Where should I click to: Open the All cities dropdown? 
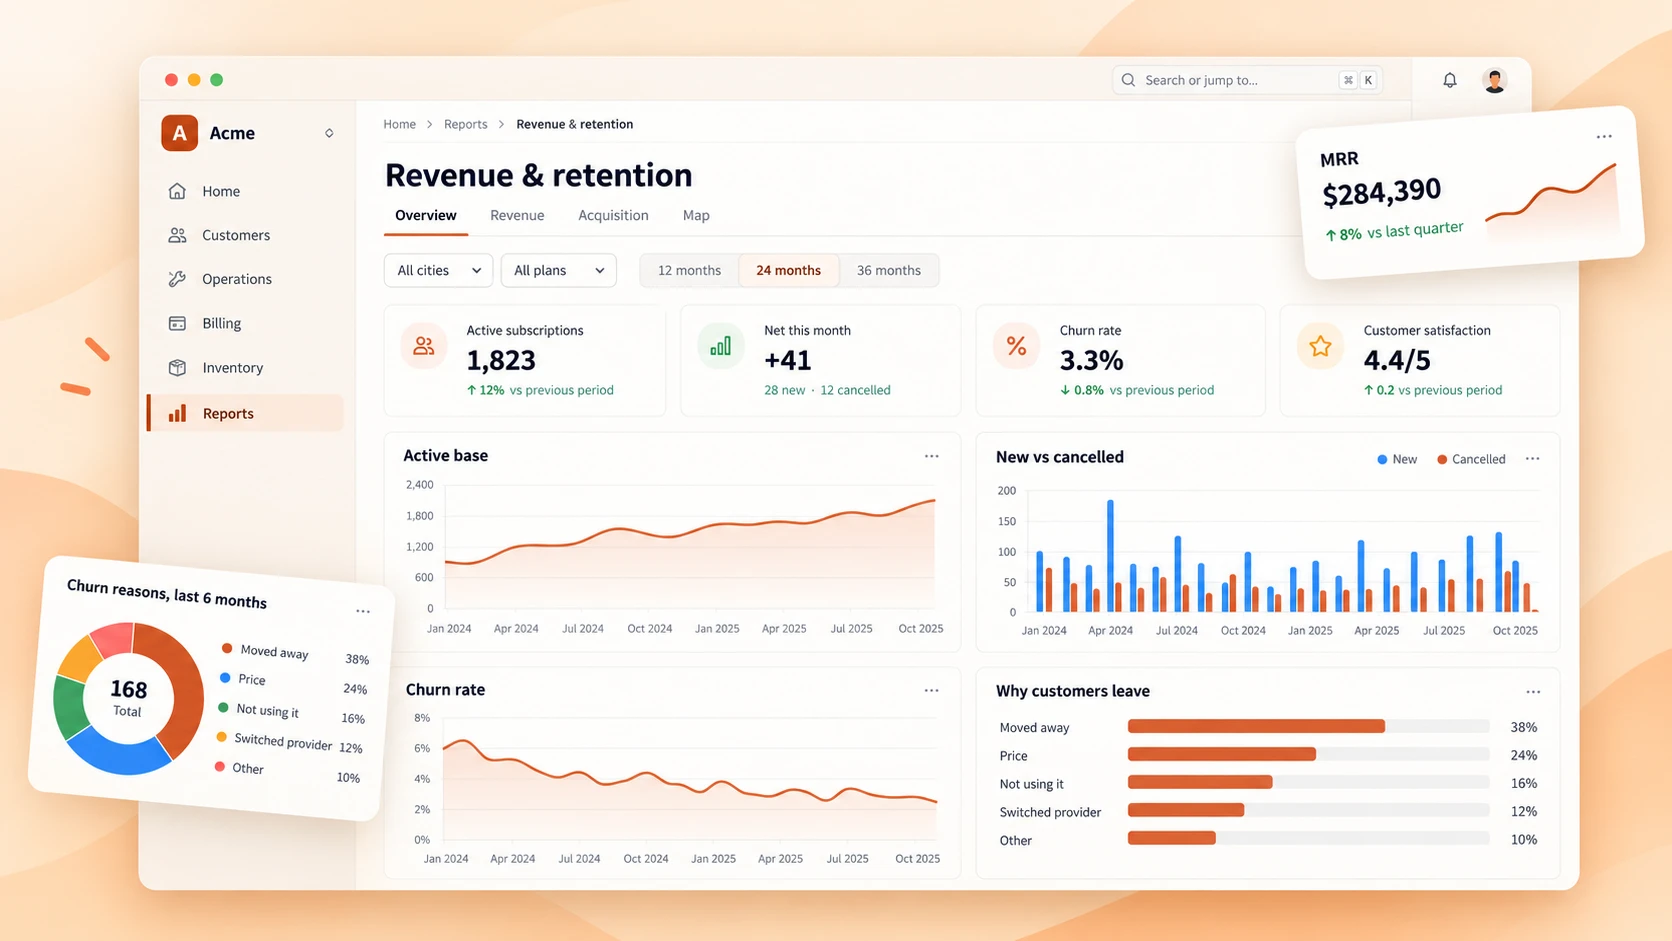coord(438,270)
